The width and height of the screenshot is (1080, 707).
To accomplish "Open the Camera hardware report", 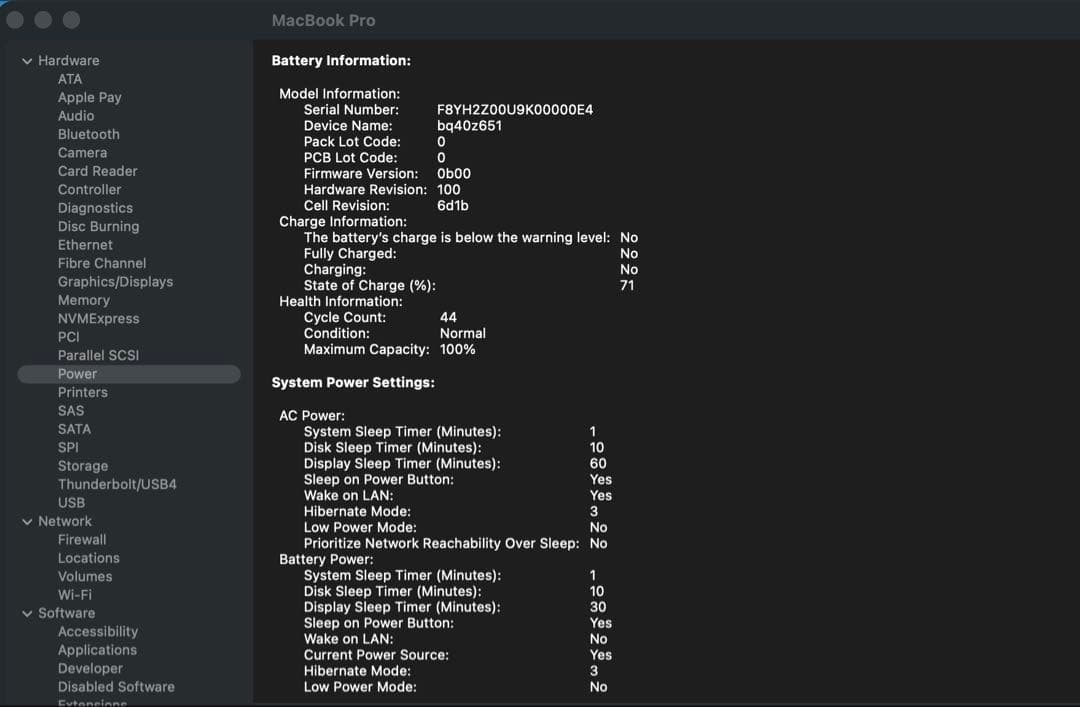I will tap(82, 152).
